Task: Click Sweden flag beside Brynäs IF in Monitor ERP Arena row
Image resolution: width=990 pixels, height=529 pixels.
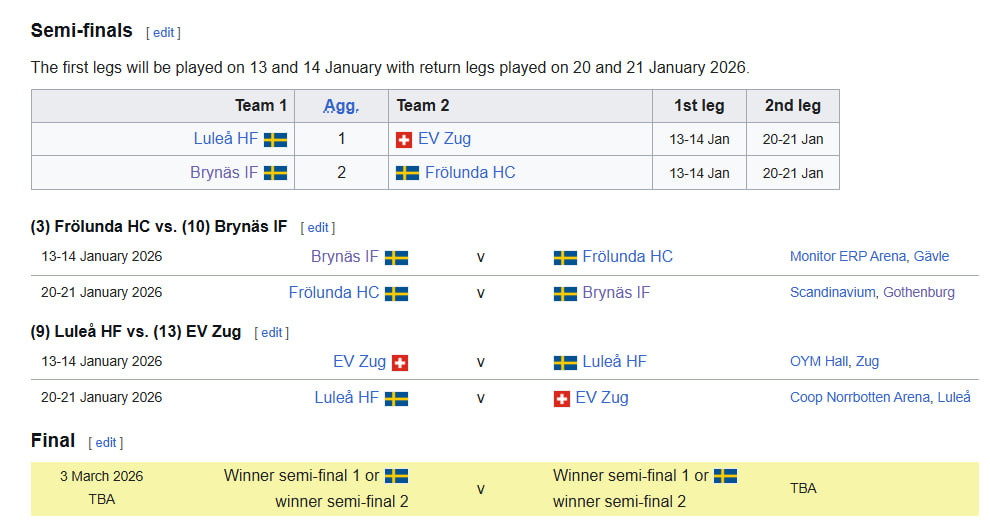Action: (396, 257)
